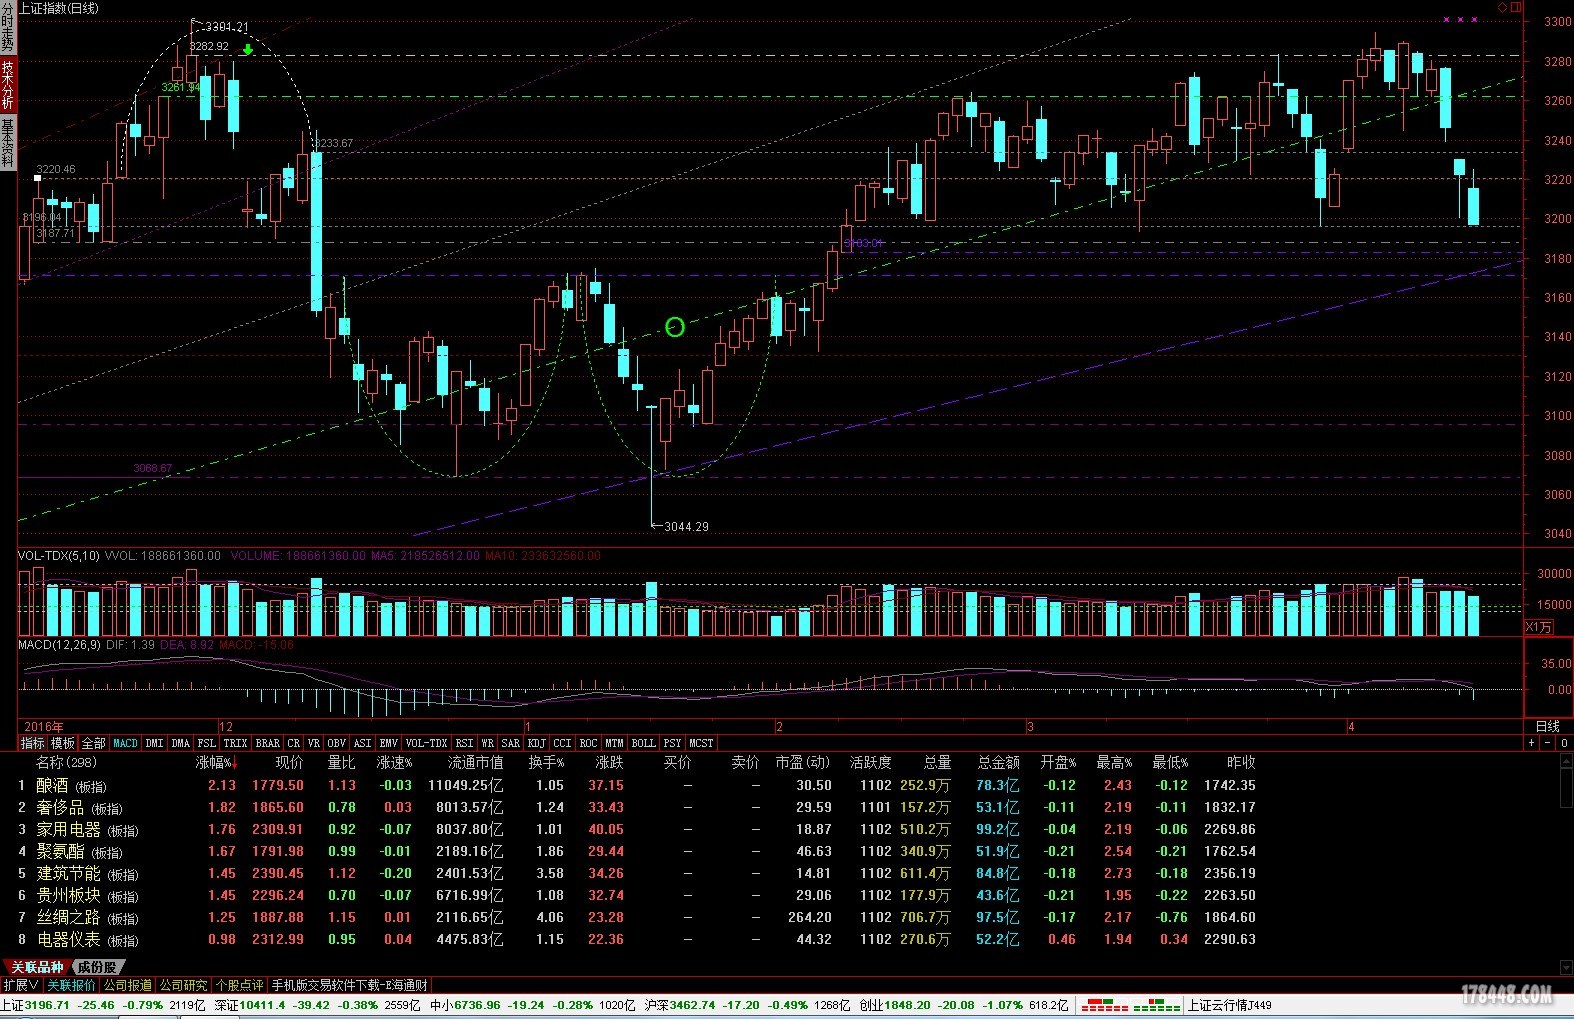Select the MACD indicator

126,743
